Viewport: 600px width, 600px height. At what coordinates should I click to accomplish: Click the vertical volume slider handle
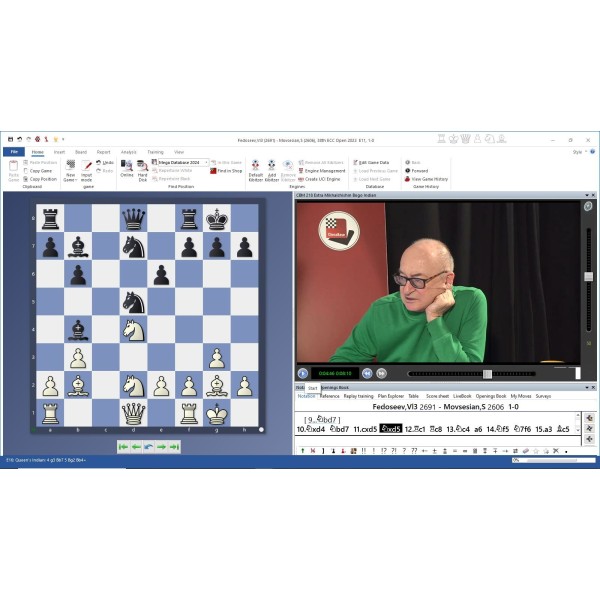tap(589, 276)
